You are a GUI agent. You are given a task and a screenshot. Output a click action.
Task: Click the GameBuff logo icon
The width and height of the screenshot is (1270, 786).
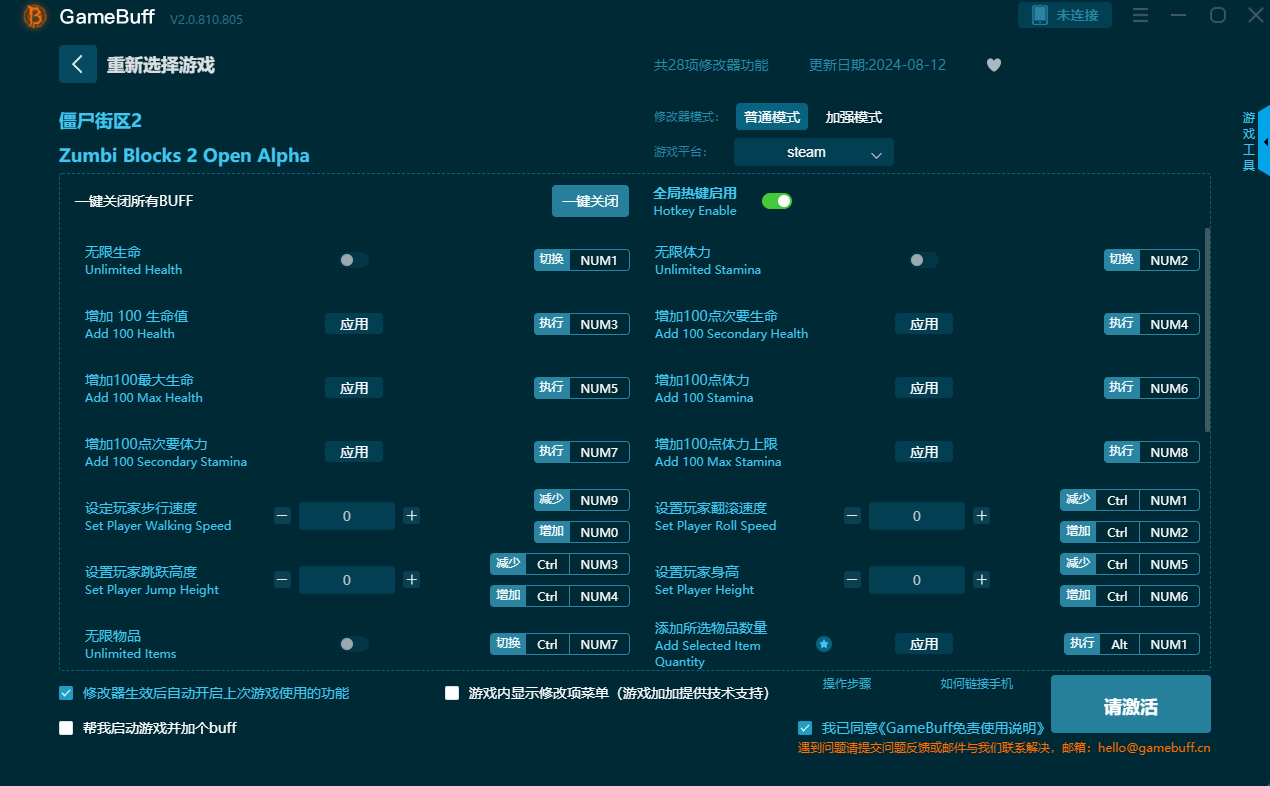pos(35,16)
